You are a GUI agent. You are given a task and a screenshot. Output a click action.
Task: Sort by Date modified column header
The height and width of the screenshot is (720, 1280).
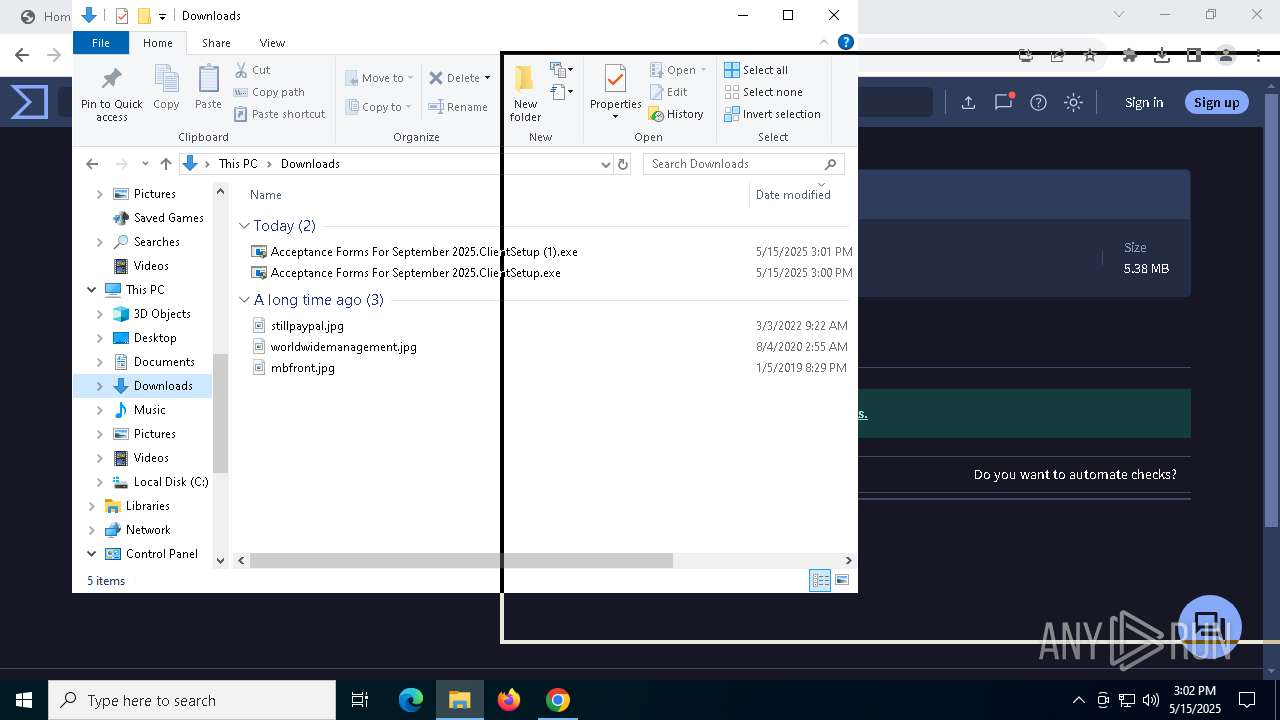(x=793, y=195)
